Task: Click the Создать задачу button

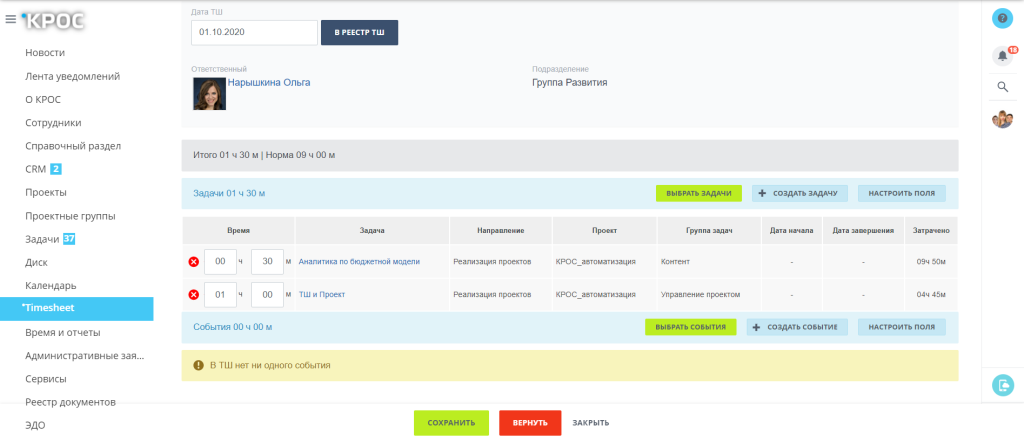Action: tap(799, 193)
